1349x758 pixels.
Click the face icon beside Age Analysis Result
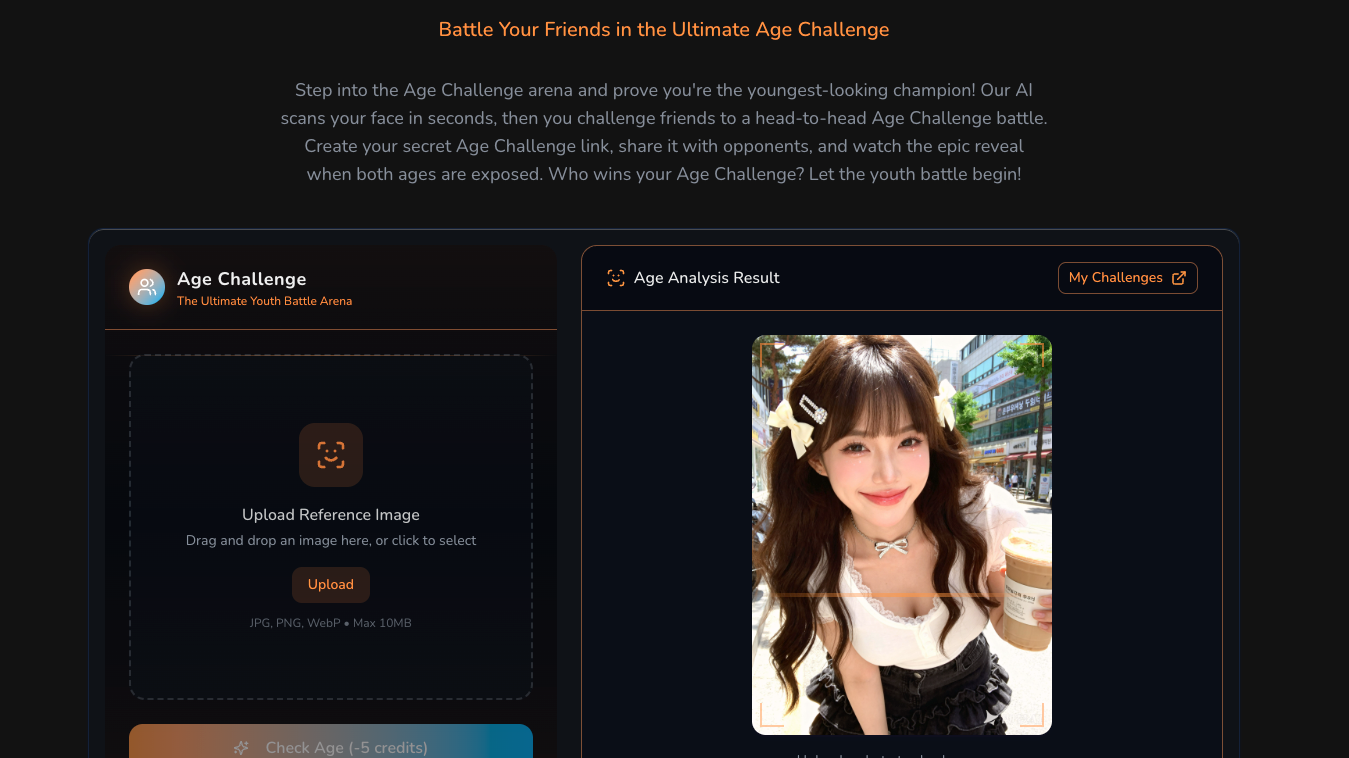[616, 278]
